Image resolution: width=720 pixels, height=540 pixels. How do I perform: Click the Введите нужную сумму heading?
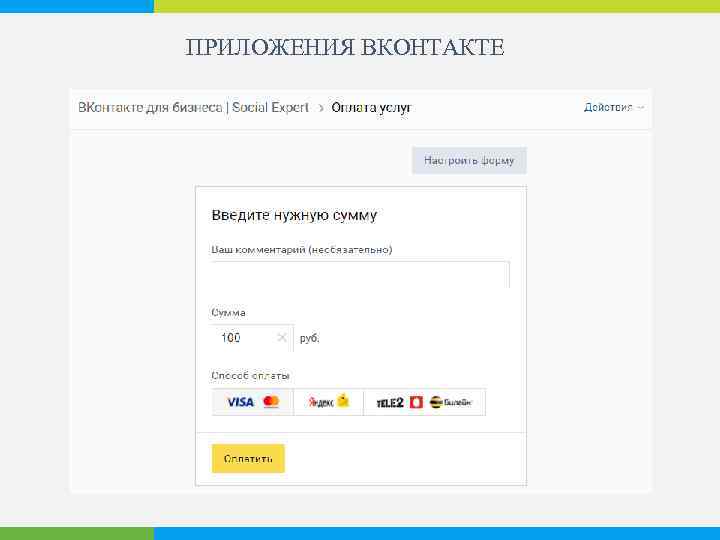(x=294, y=215)
